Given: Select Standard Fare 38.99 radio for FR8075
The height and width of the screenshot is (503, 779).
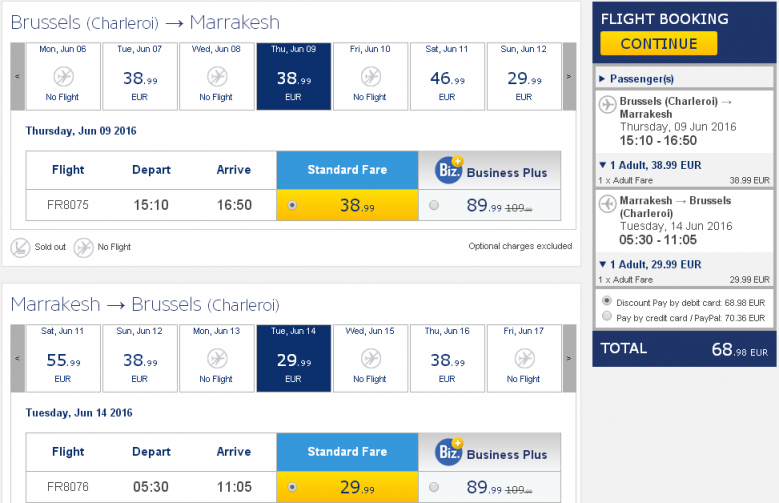Looking at the screenshot, I should tap(292, 205).
